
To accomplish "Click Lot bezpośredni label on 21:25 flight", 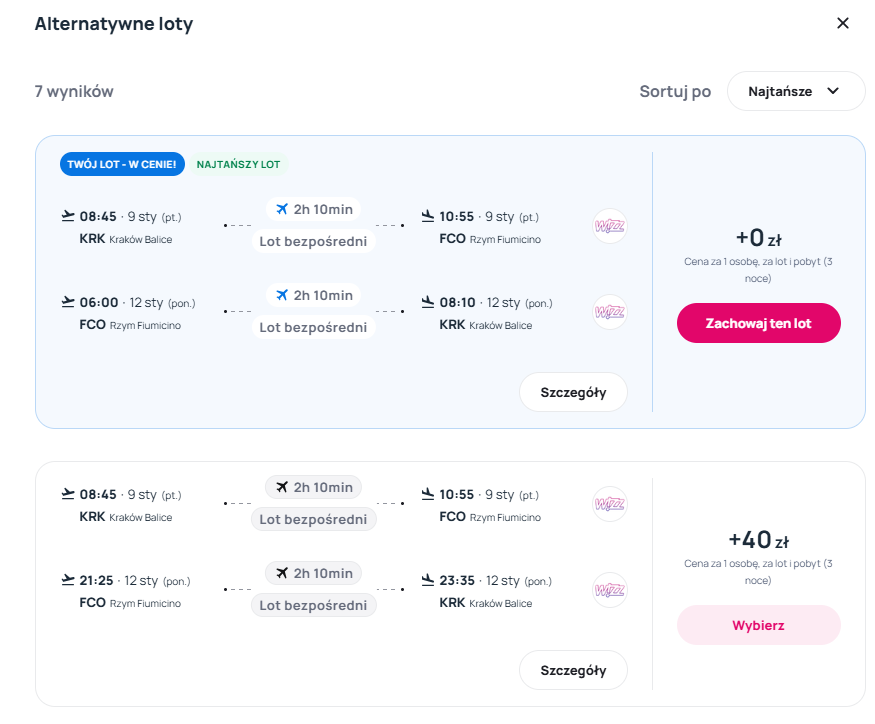I will [313, 605].
